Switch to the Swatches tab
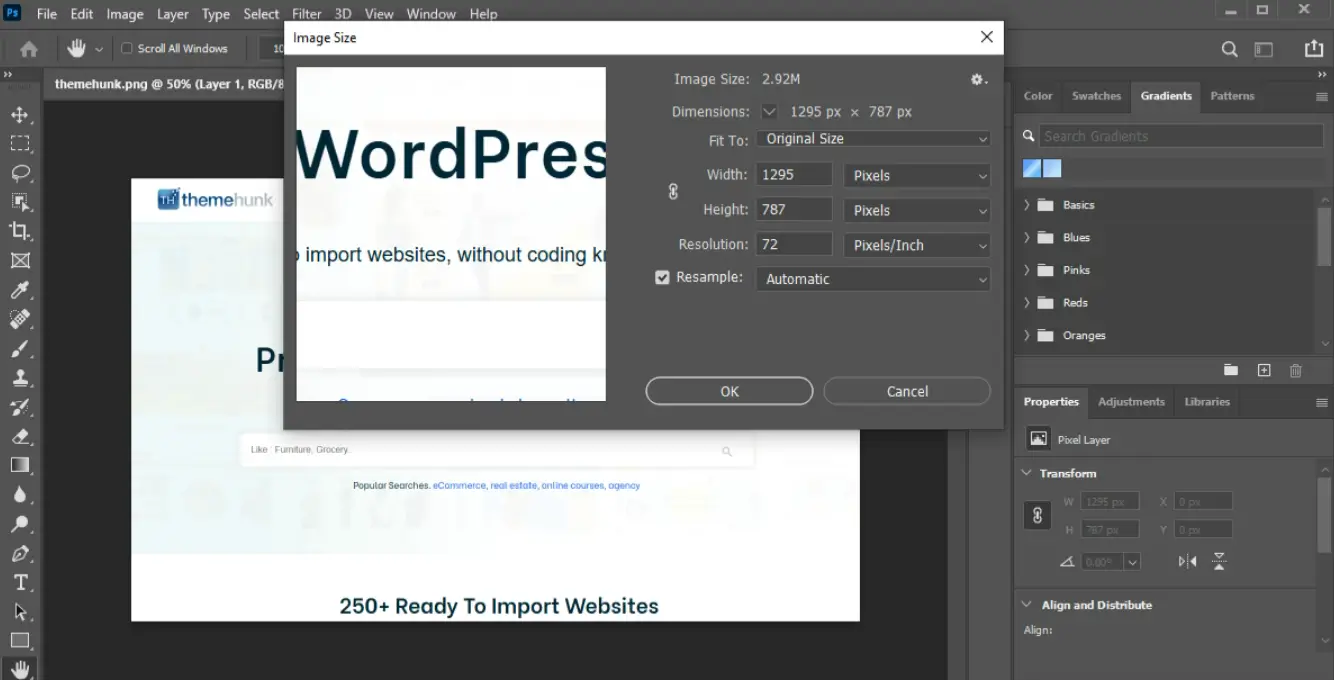Image resolution: width=1334 pixels, height=680 pixels. click(1096, 96)
